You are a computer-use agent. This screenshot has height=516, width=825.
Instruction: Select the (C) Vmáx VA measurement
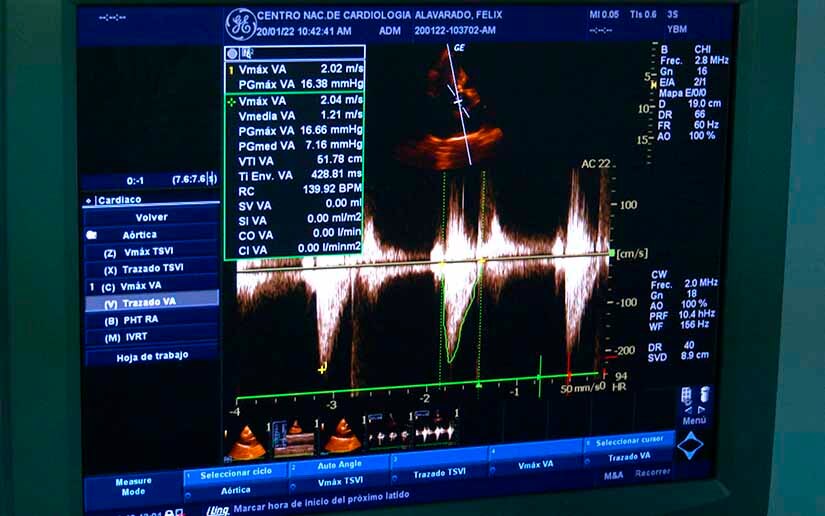tap(152, 286)
